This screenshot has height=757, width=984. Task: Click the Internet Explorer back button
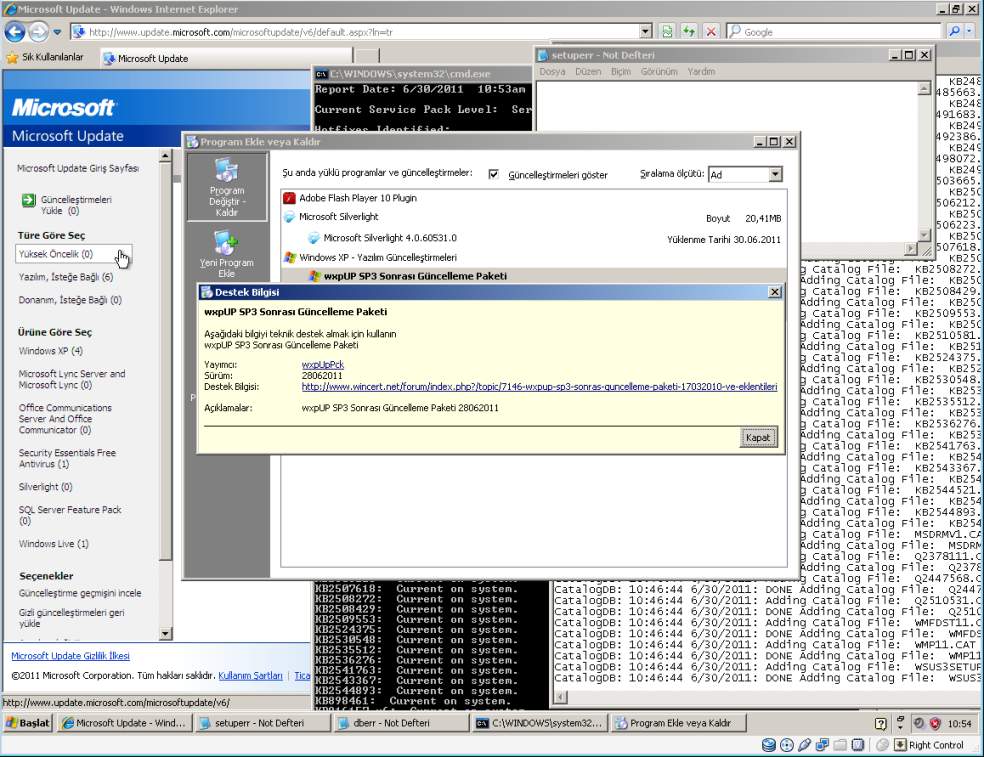(15, 32)
